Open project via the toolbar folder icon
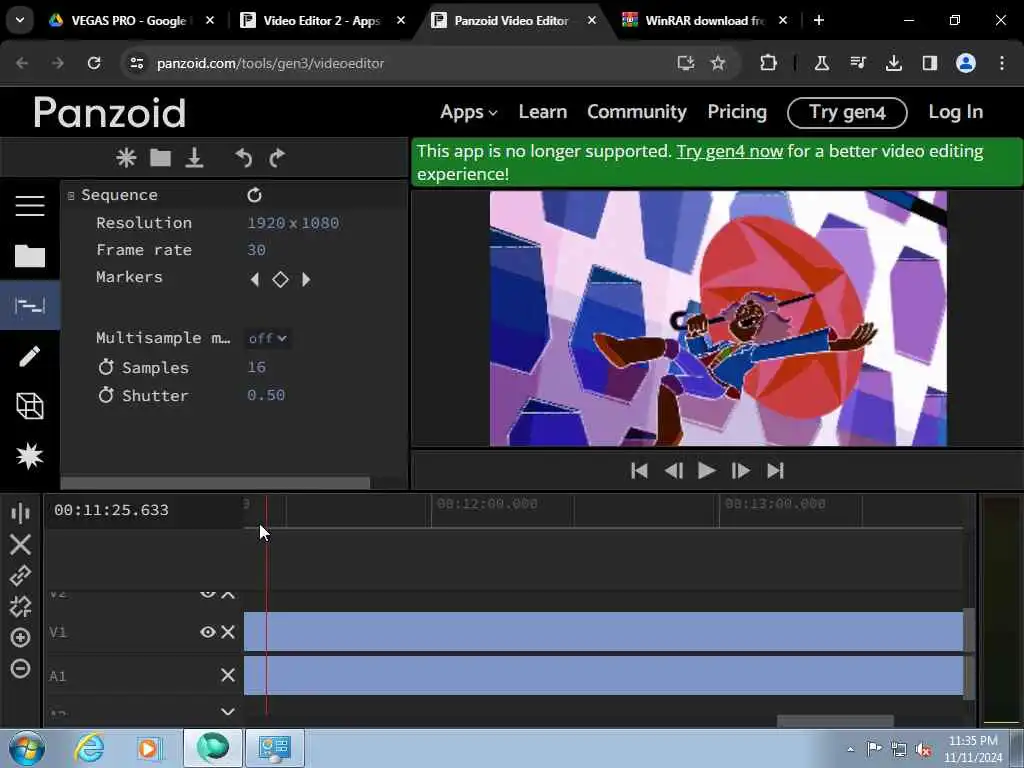Image resolution: width=1024 pixels, height=768 pixels. 160,158
